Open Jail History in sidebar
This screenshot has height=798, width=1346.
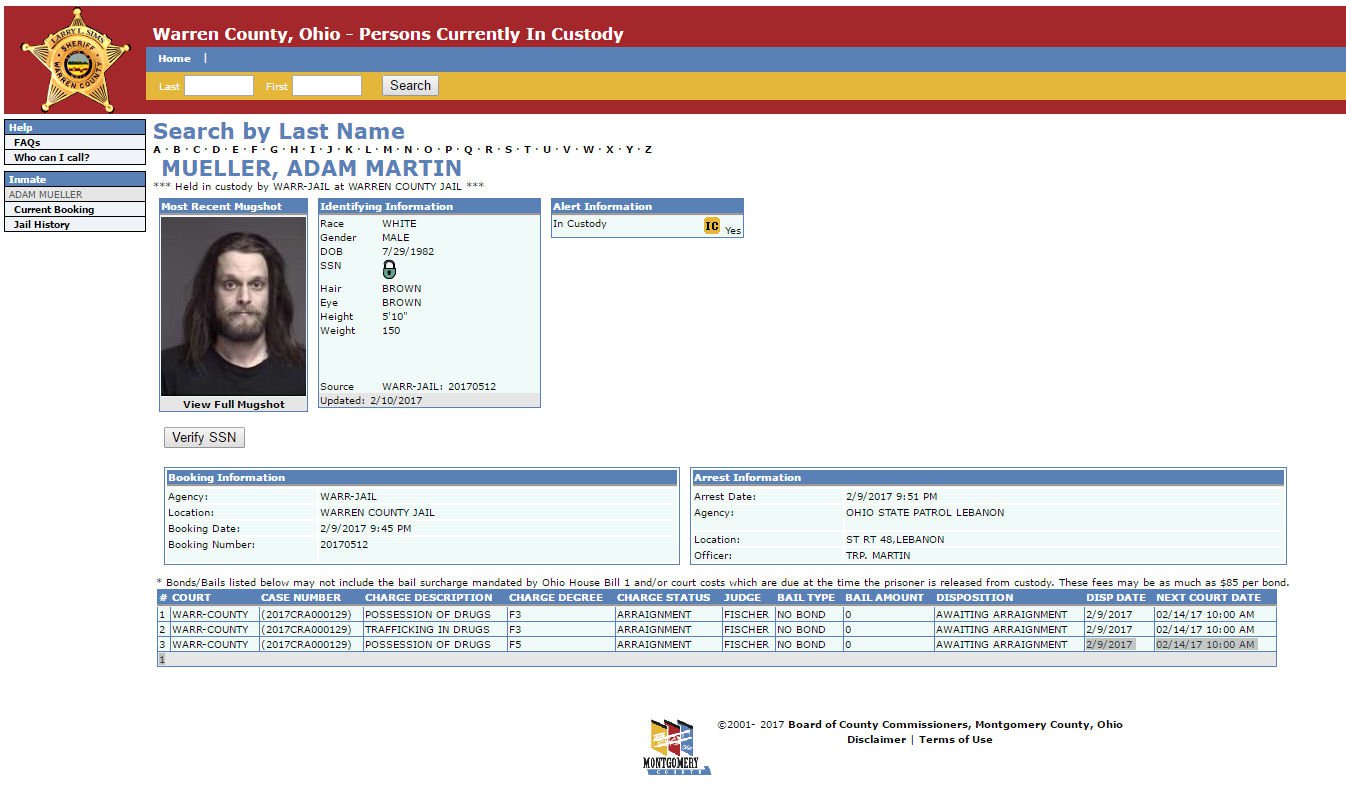click(x=42, y=225)
